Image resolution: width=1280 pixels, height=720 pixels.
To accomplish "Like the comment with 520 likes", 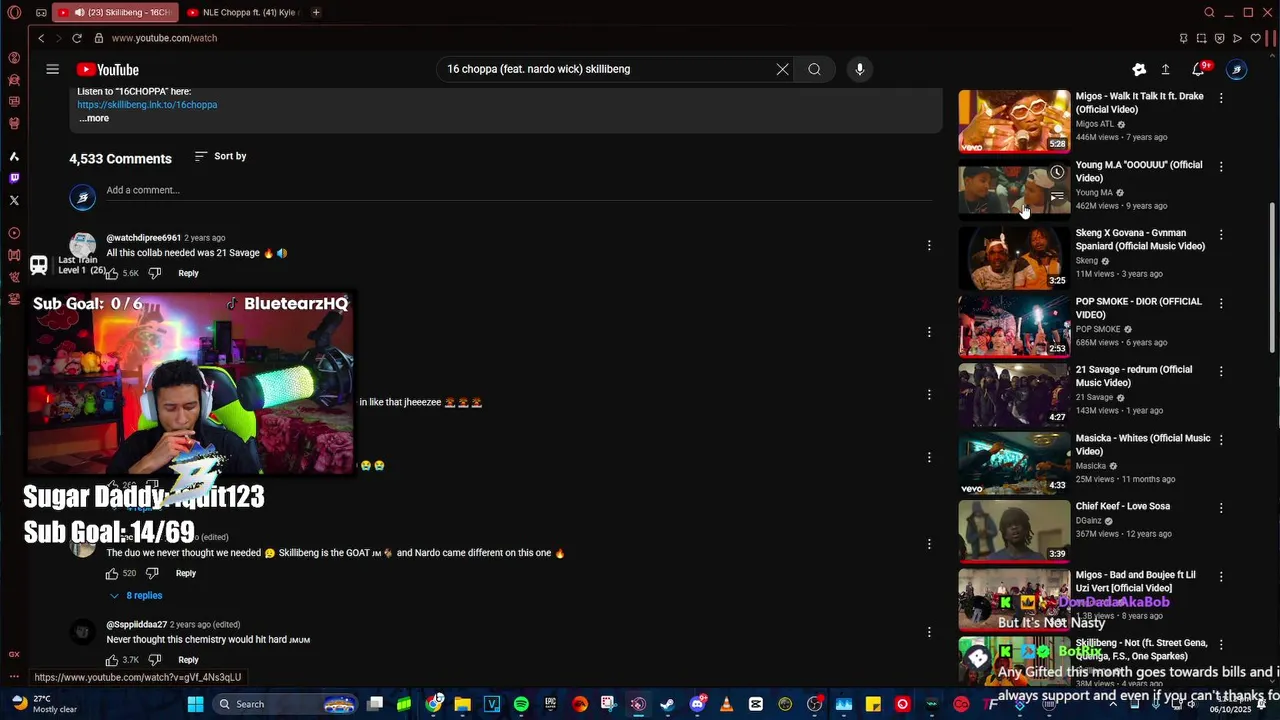I will point(112,573).
